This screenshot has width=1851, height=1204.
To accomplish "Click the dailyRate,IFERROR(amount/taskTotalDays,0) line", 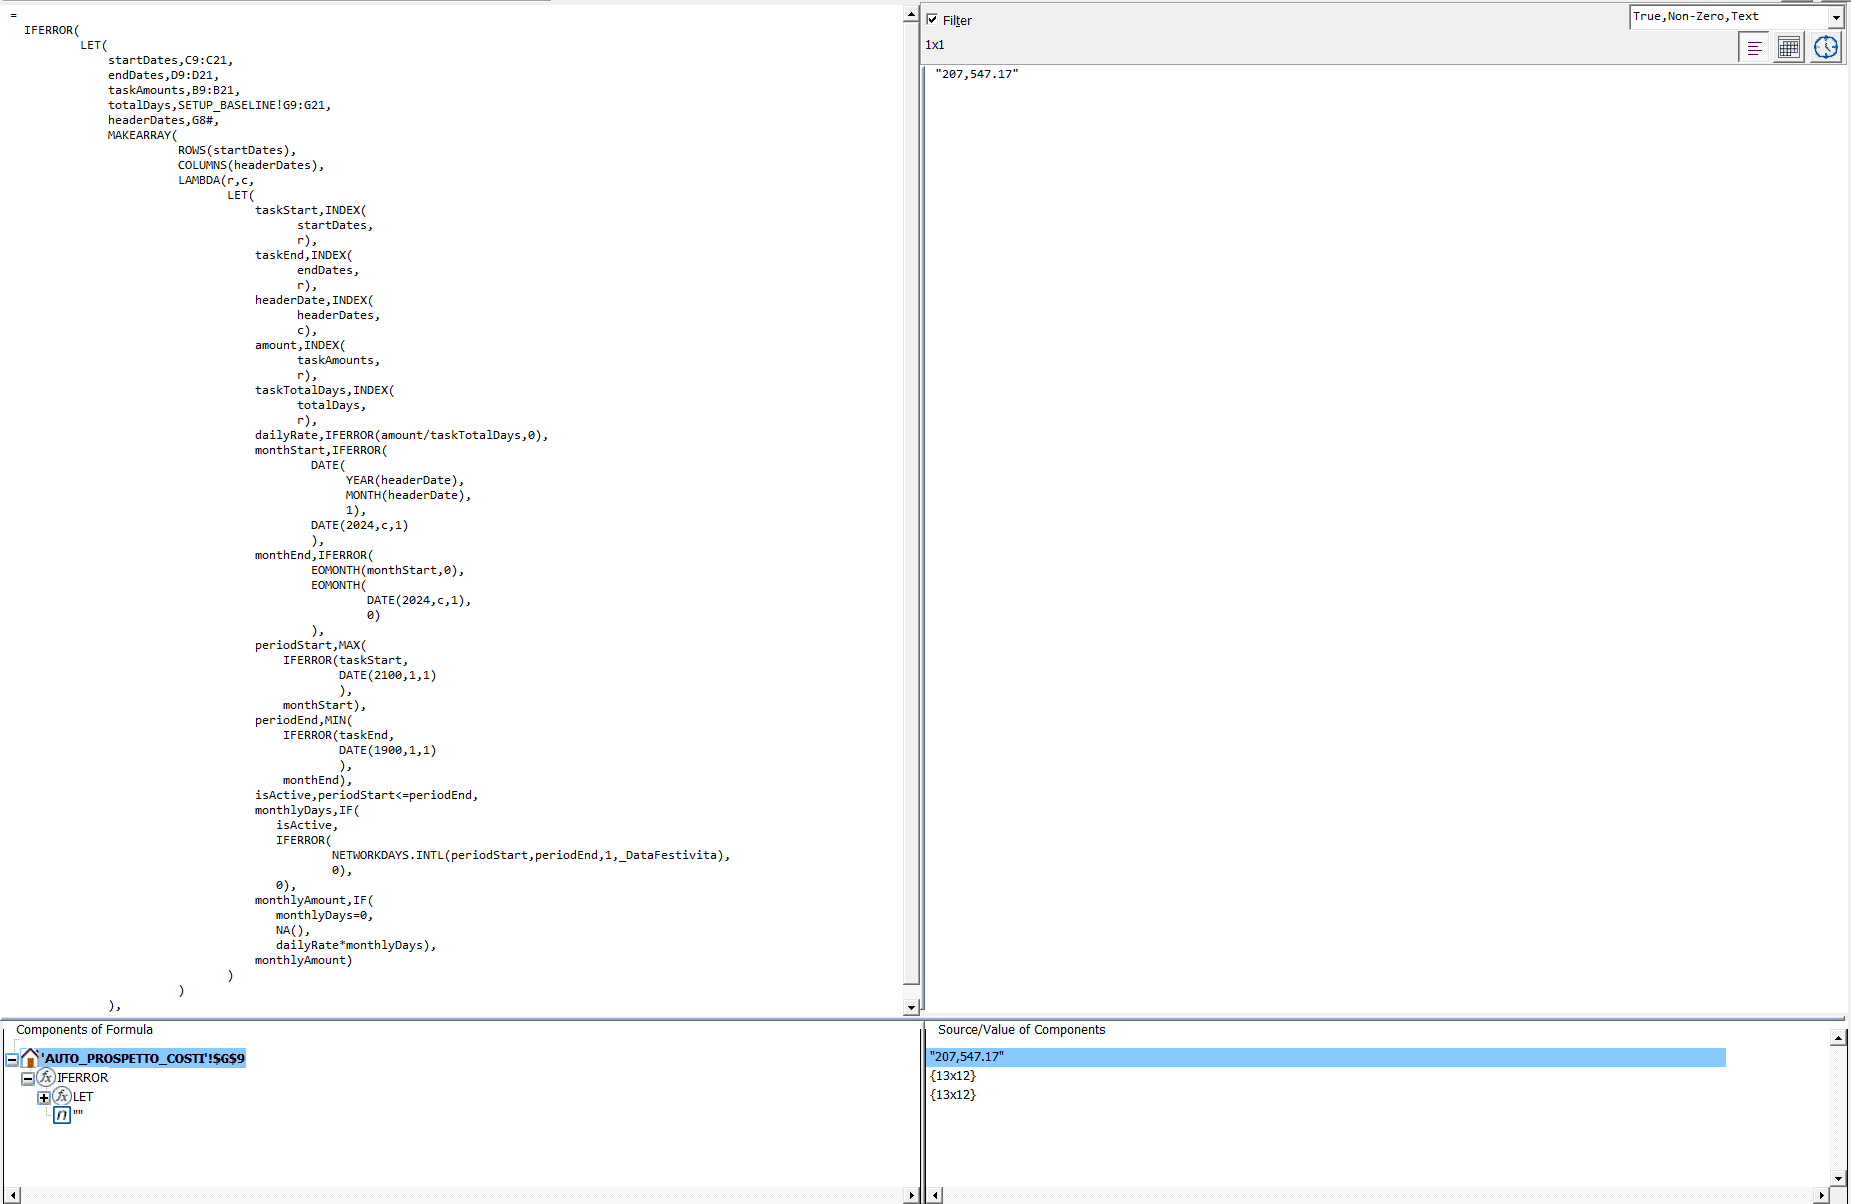I will [x=401, y=435].
